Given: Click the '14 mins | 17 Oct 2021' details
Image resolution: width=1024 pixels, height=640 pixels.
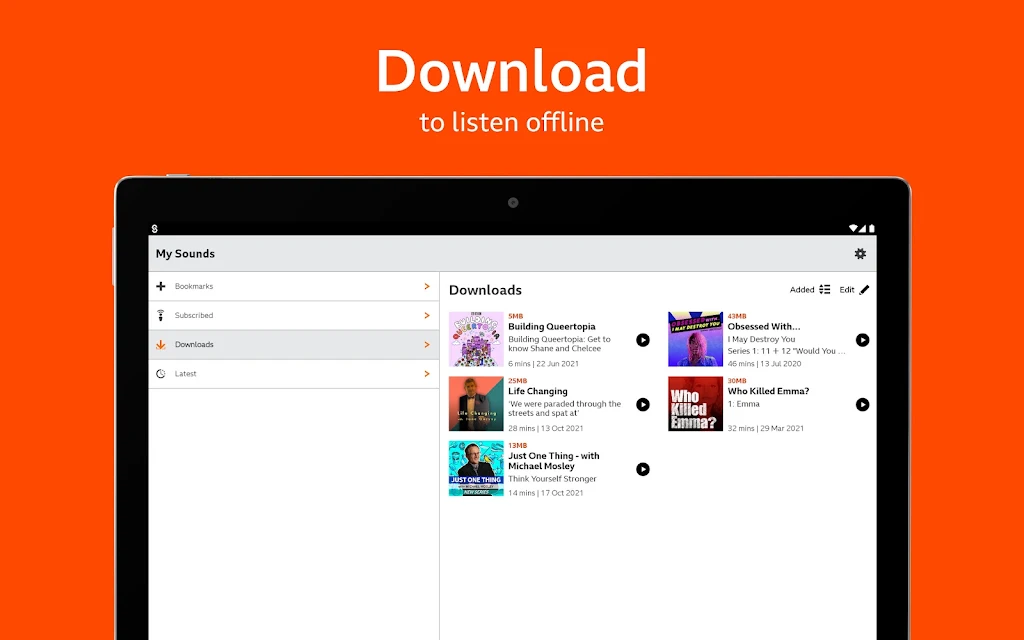Looking at the screenshot, I should (x=546, y=493).
